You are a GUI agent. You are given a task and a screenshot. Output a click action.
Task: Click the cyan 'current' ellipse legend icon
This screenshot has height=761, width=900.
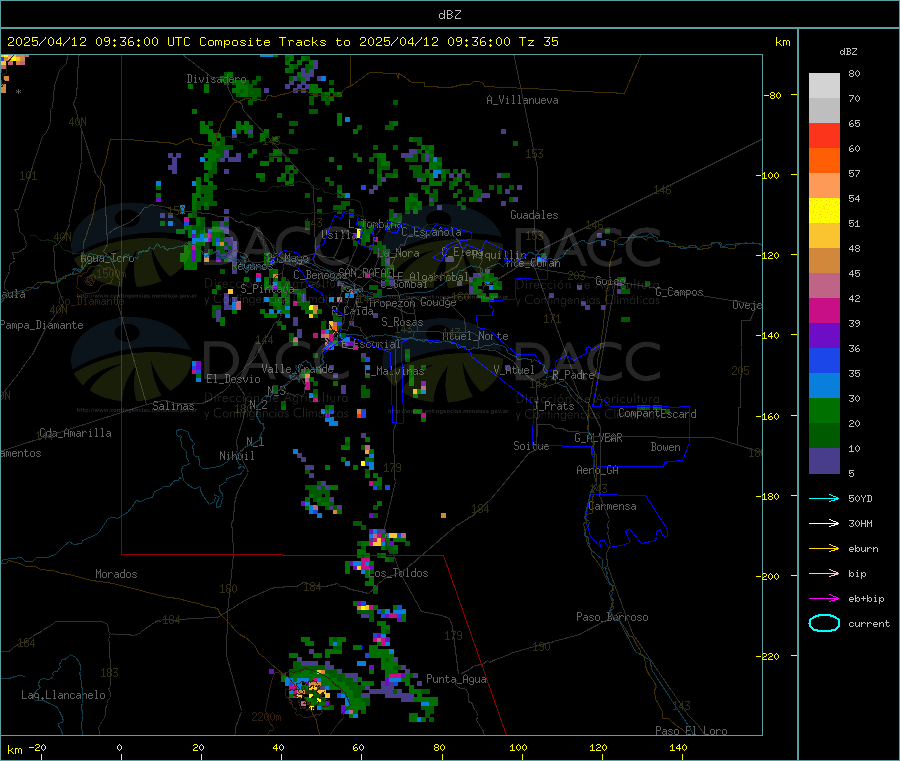[824, 623]
